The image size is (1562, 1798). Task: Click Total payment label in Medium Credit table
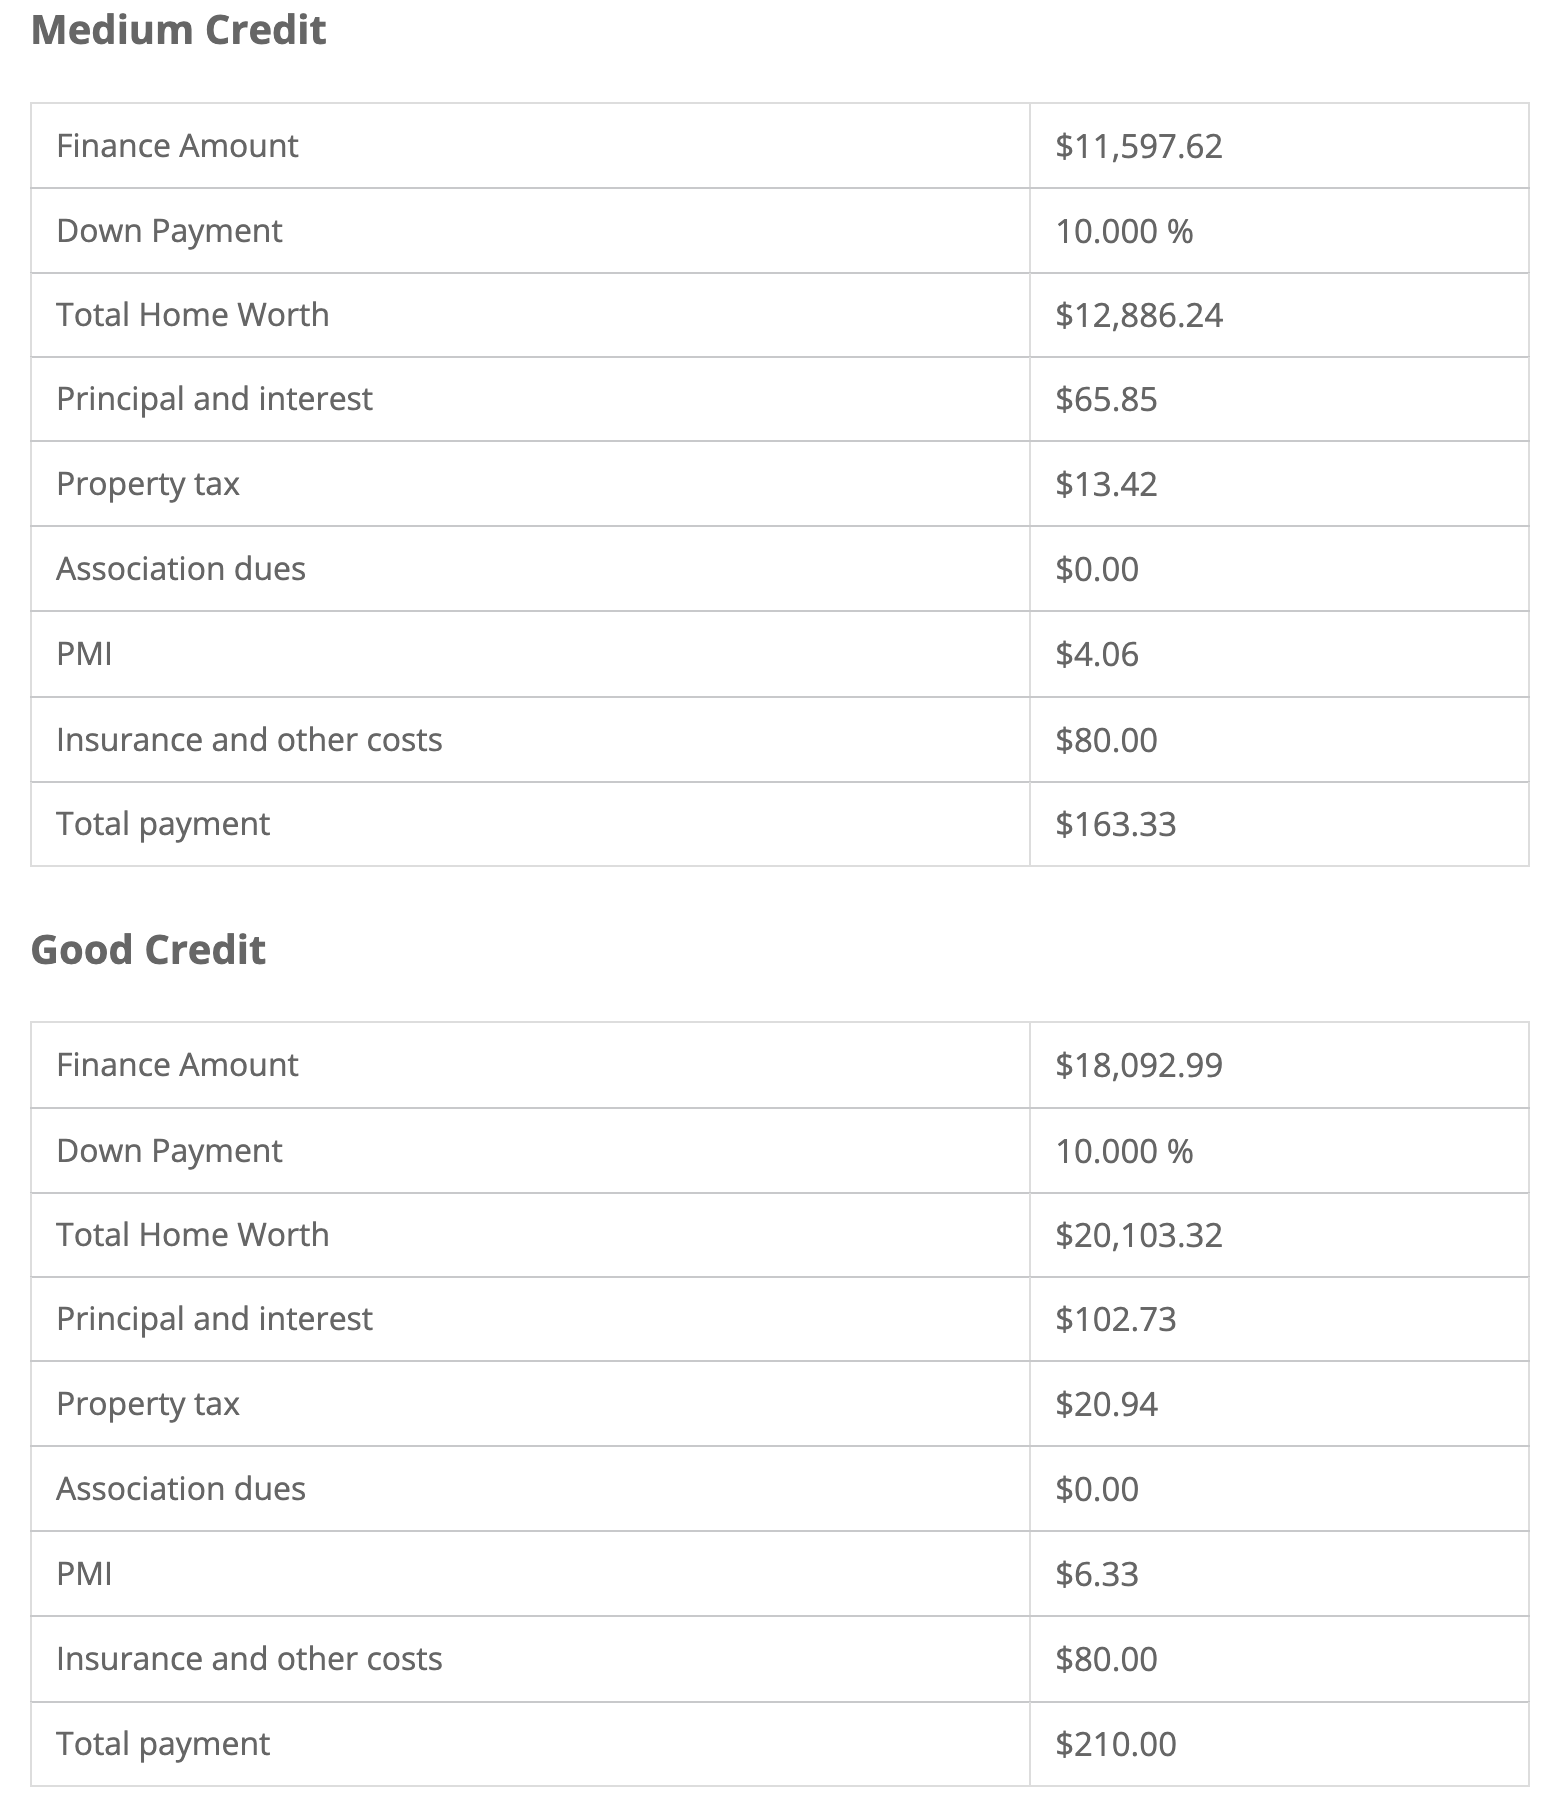click(163, 825)
